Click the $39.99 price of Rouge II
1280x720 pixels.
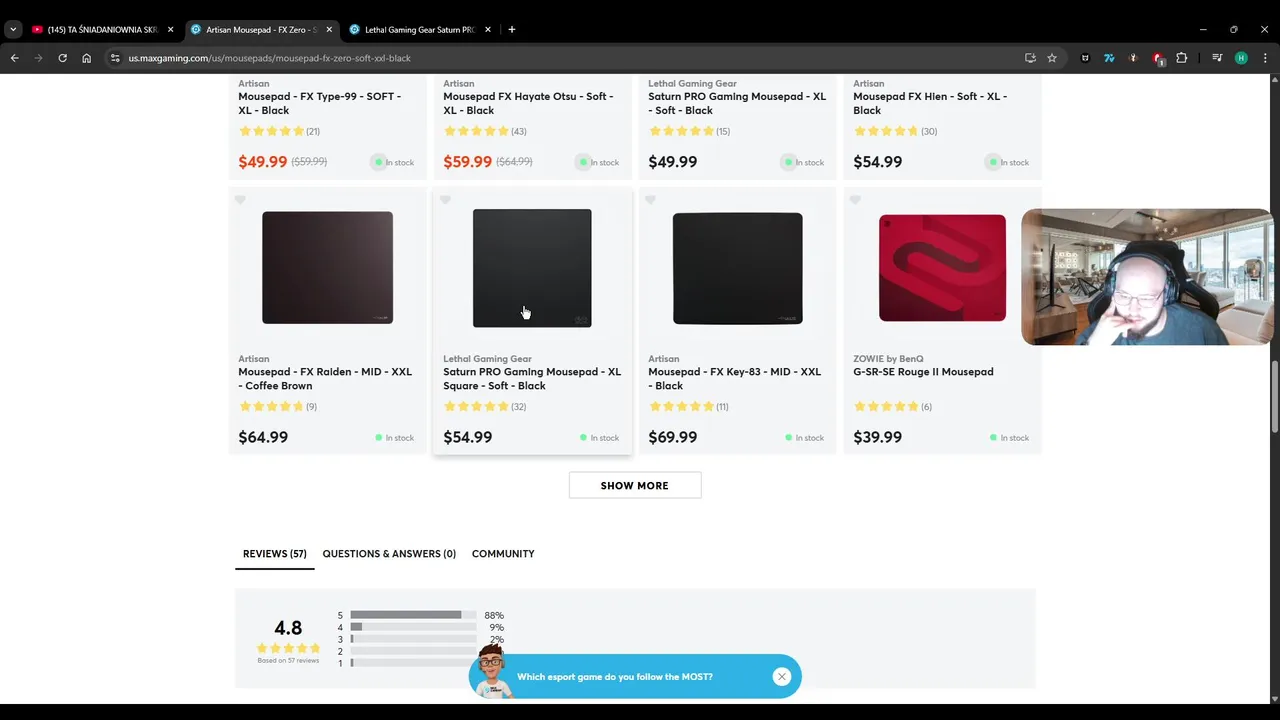coord(878,437)
